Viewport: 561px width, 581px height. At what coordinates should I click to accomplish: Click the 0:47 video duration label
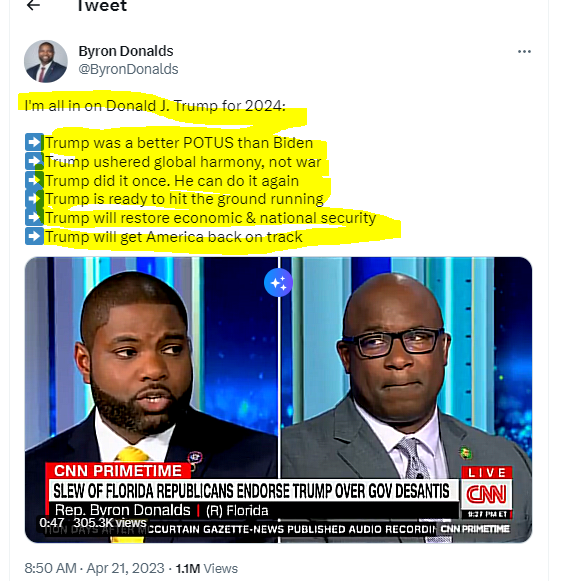click(x=52, y=522)
